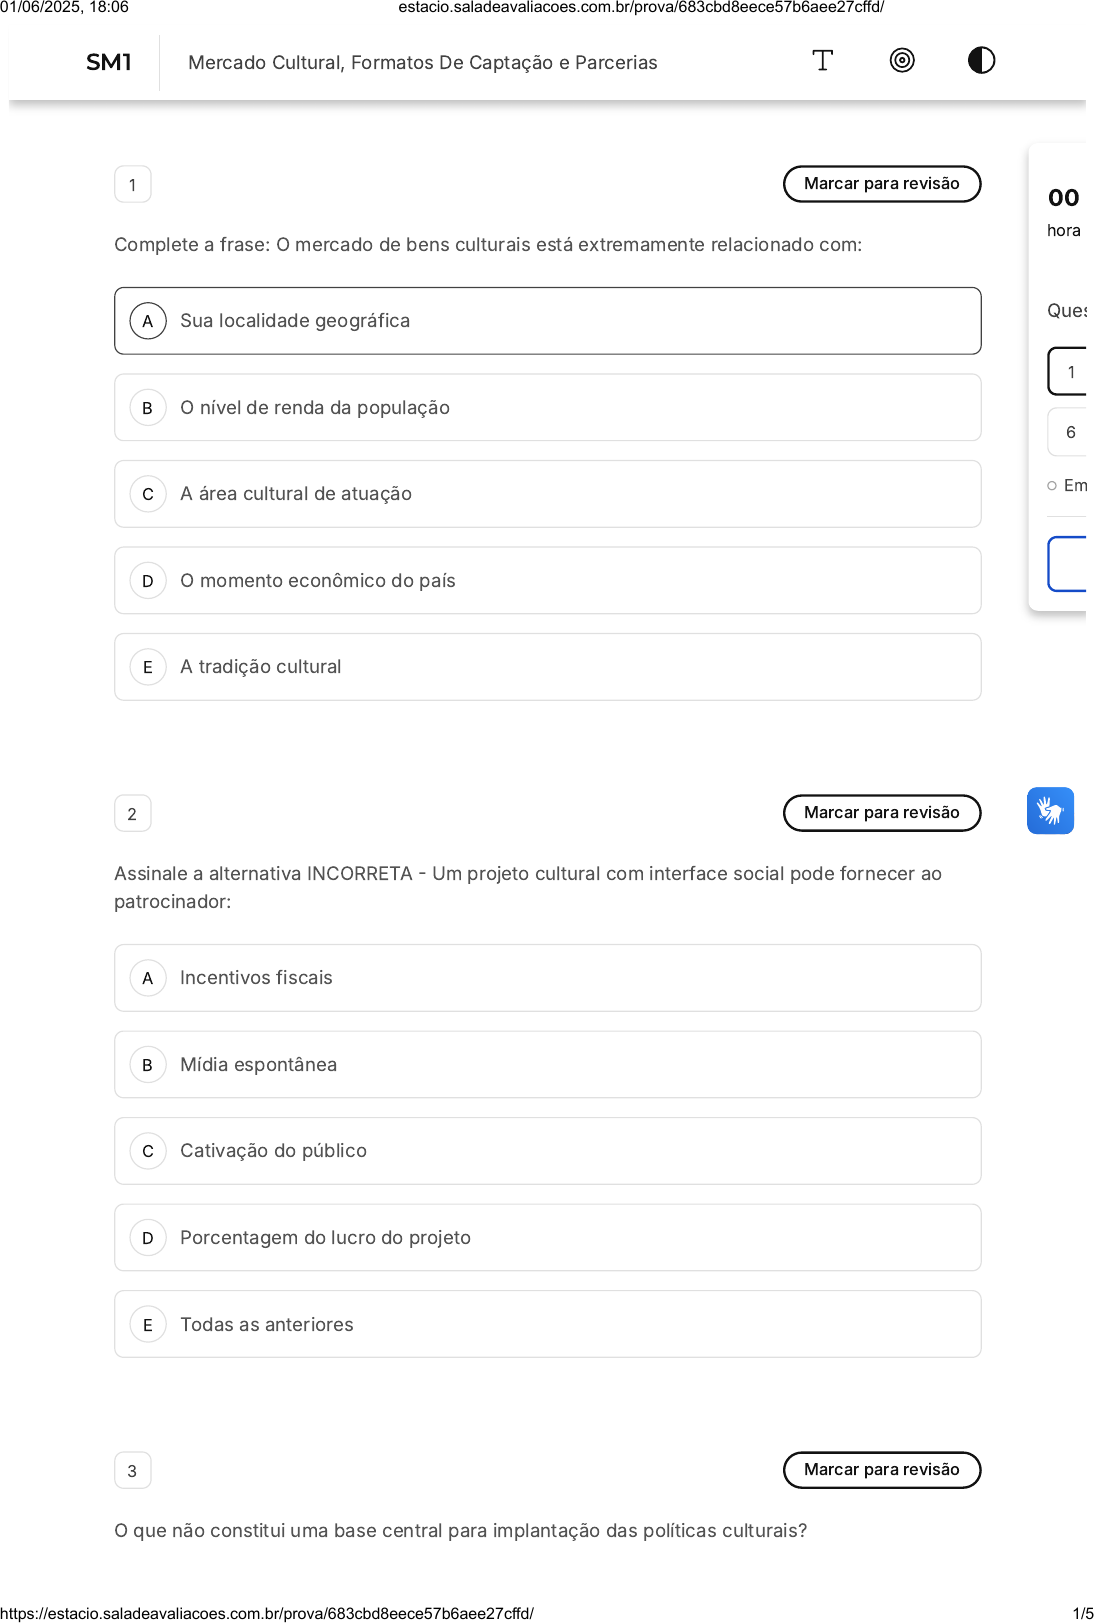Select Mídia espontânea answer
This screenshot has width=1094, height=1623.
click(x=547, y=1065)
